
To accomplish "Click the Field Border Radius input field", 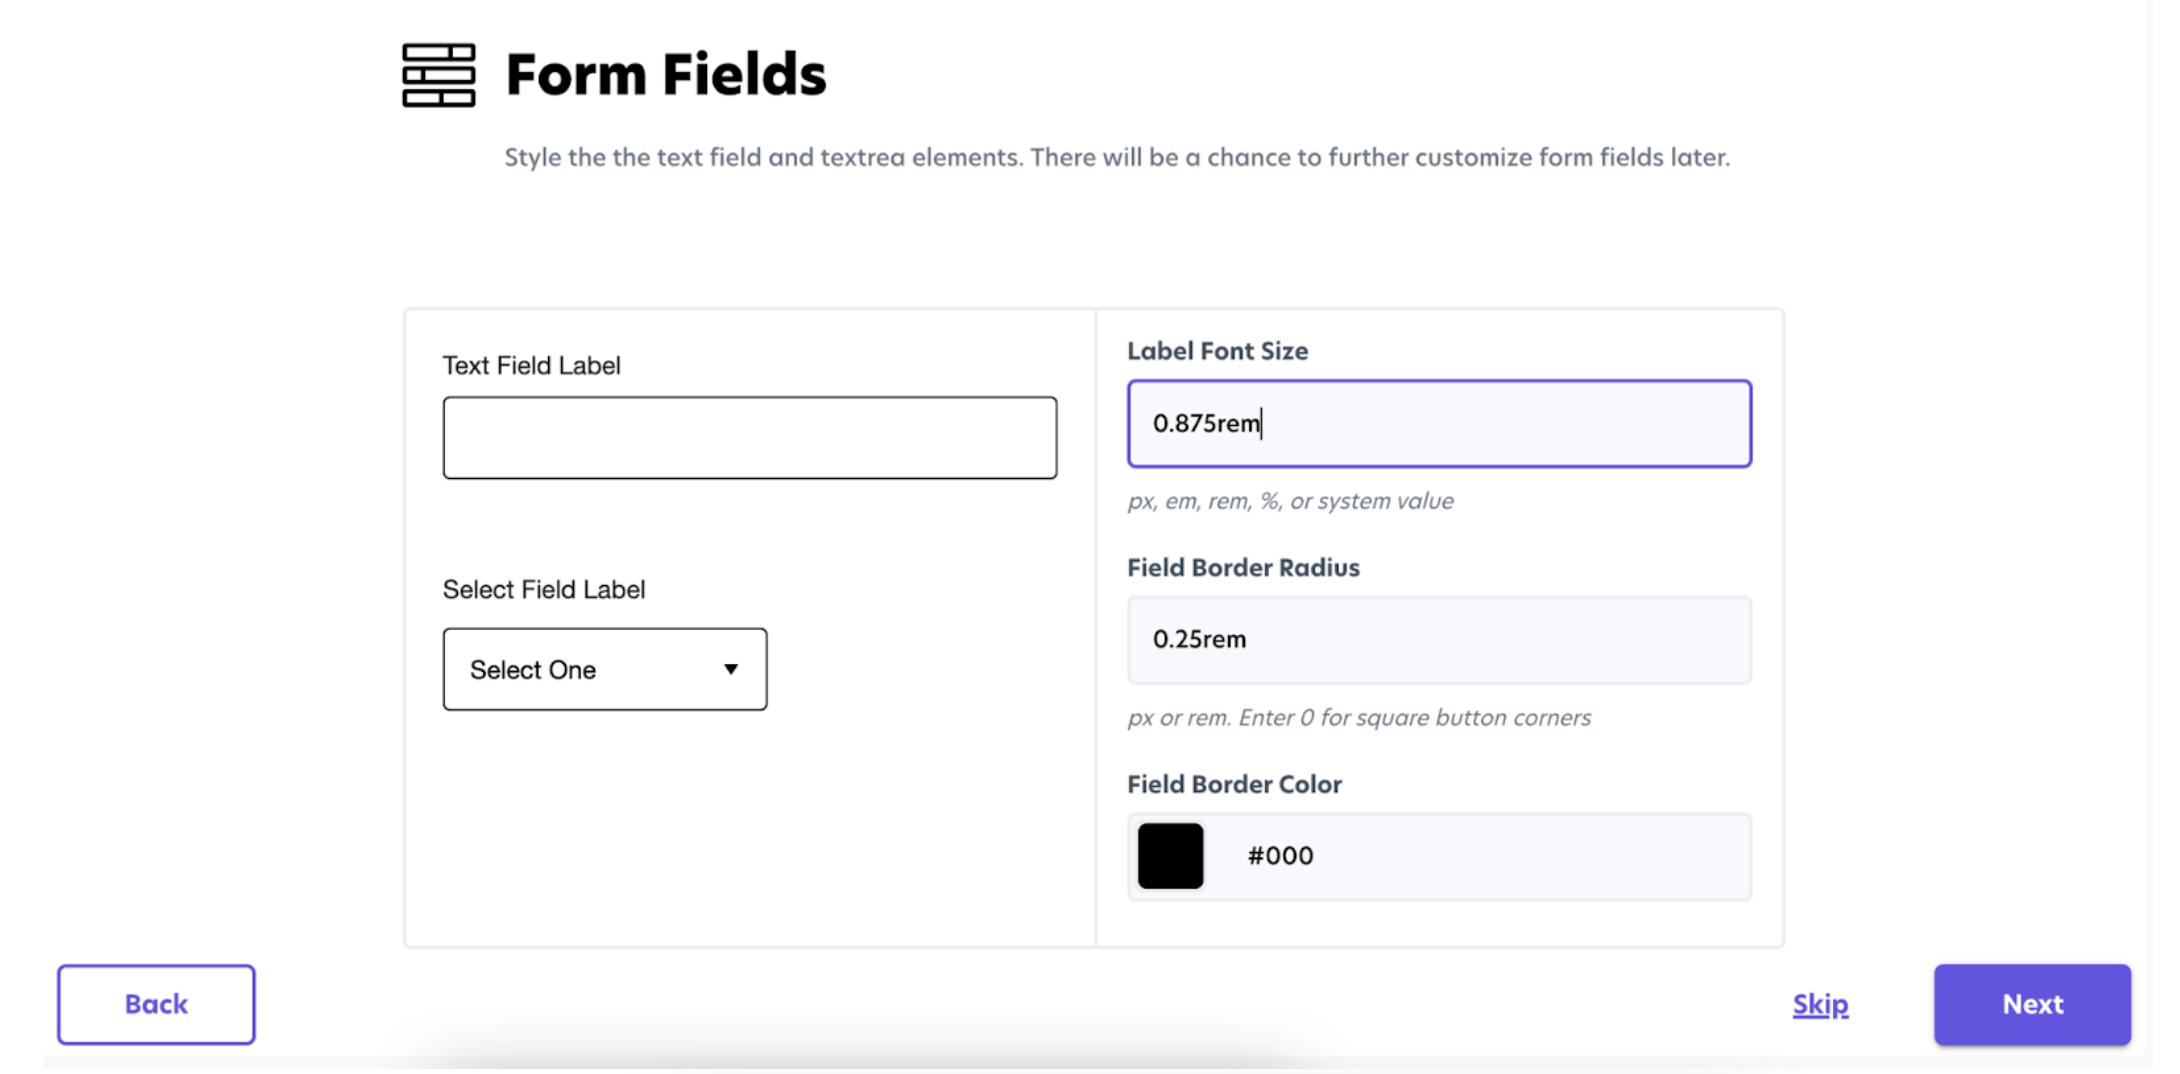I will tap(1438, 640).
